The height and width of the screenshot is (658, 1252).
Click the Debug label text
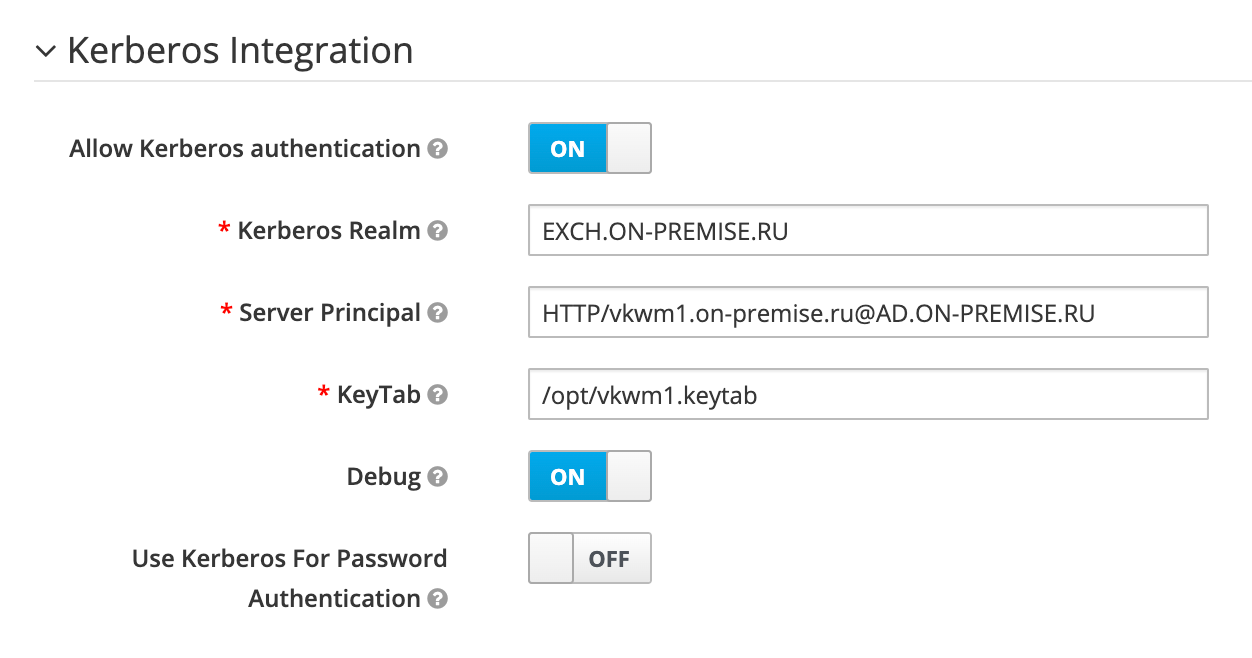383,477
